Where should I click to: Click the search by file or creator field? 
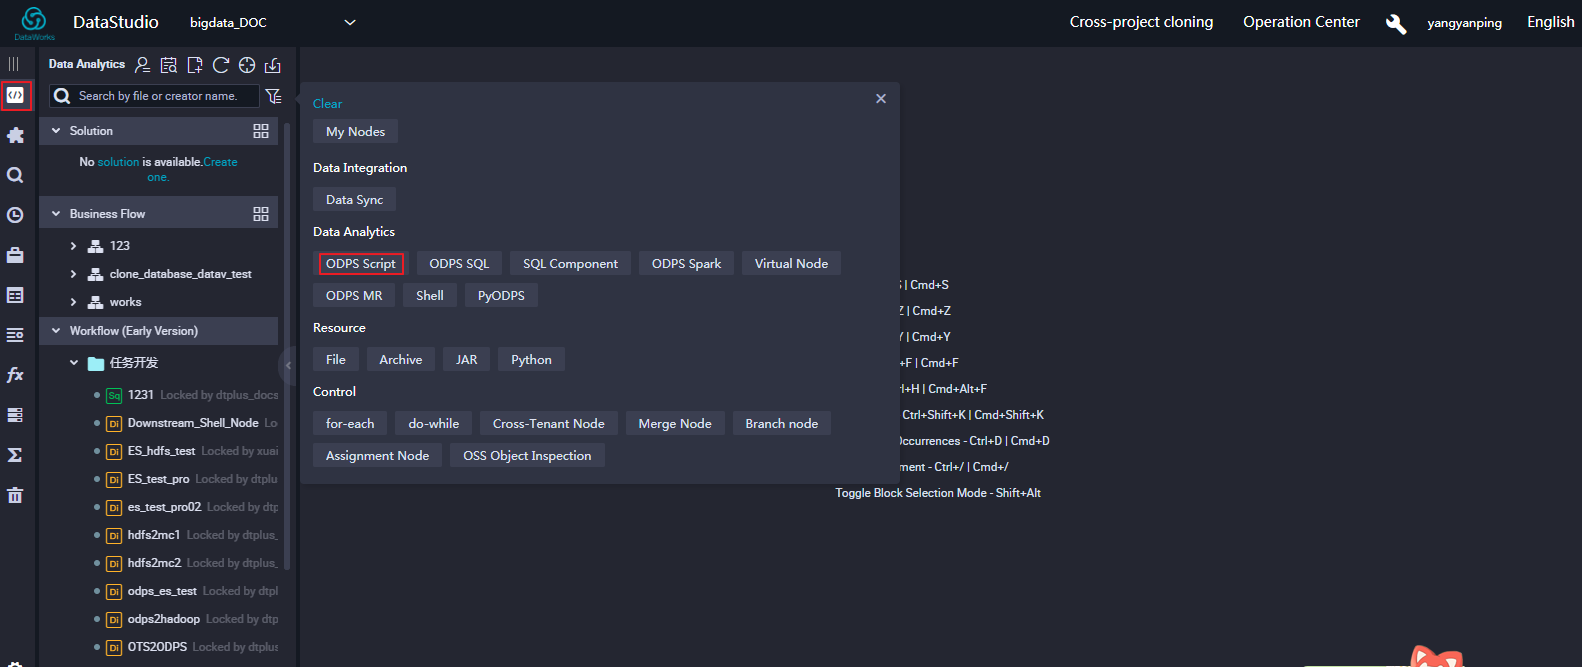[155, 96]
